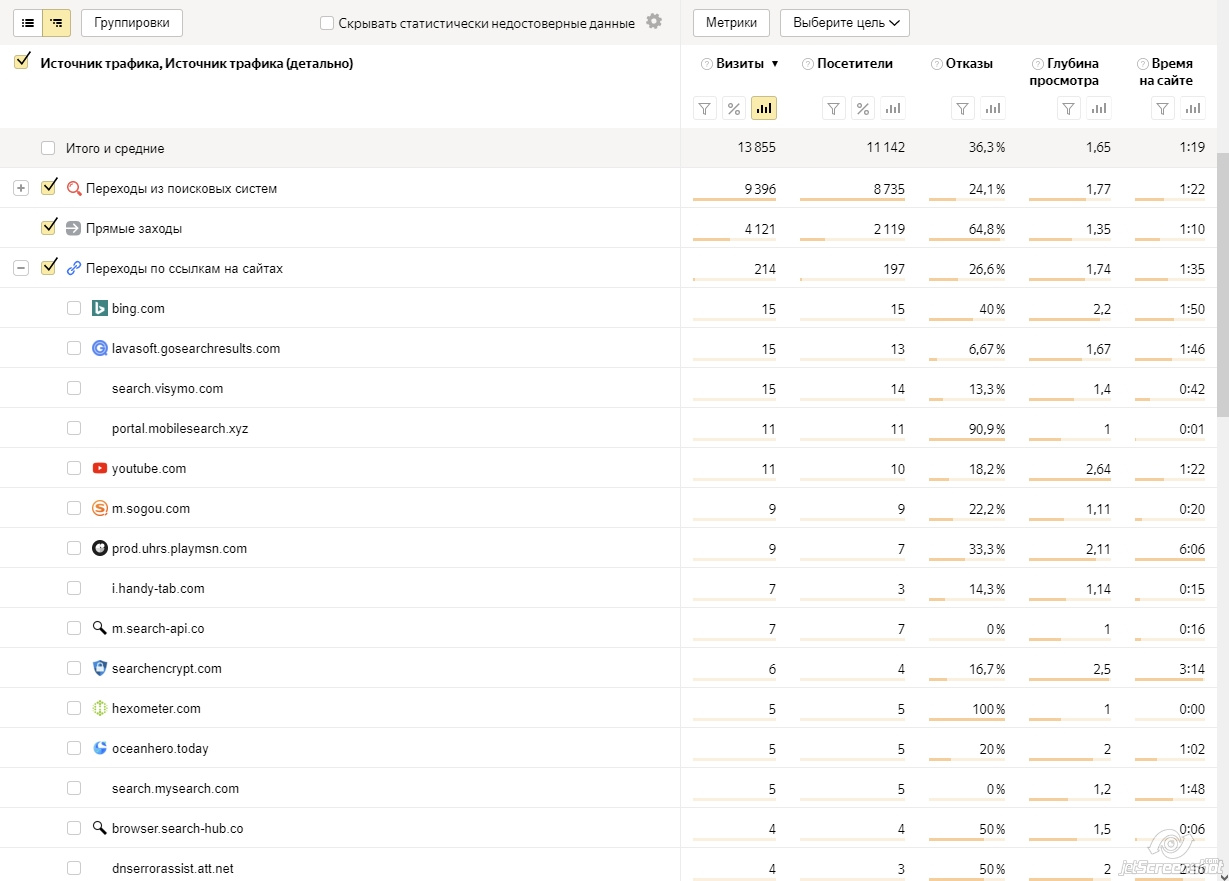This screenshot has height=881, width=1229.
Task: Uncheck the Прямые заходы checkbox
Action: click(x=48, y=228)
